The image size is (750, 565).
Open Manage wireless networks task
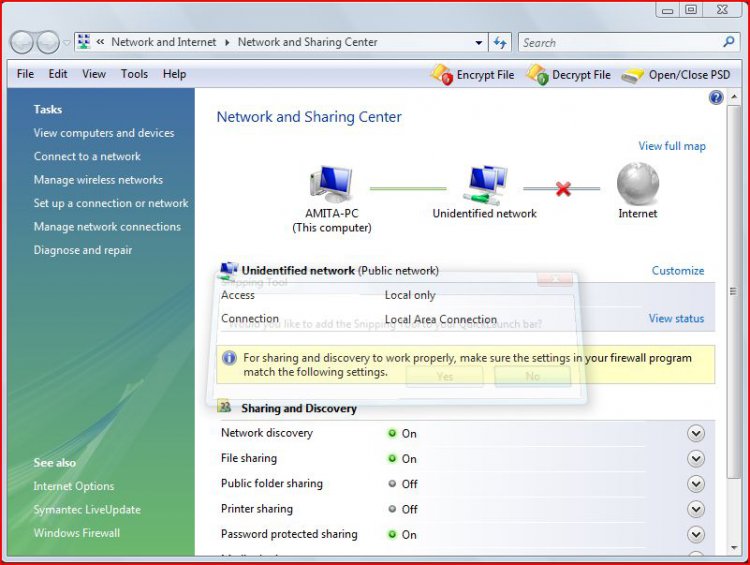(x=98, y=180)
